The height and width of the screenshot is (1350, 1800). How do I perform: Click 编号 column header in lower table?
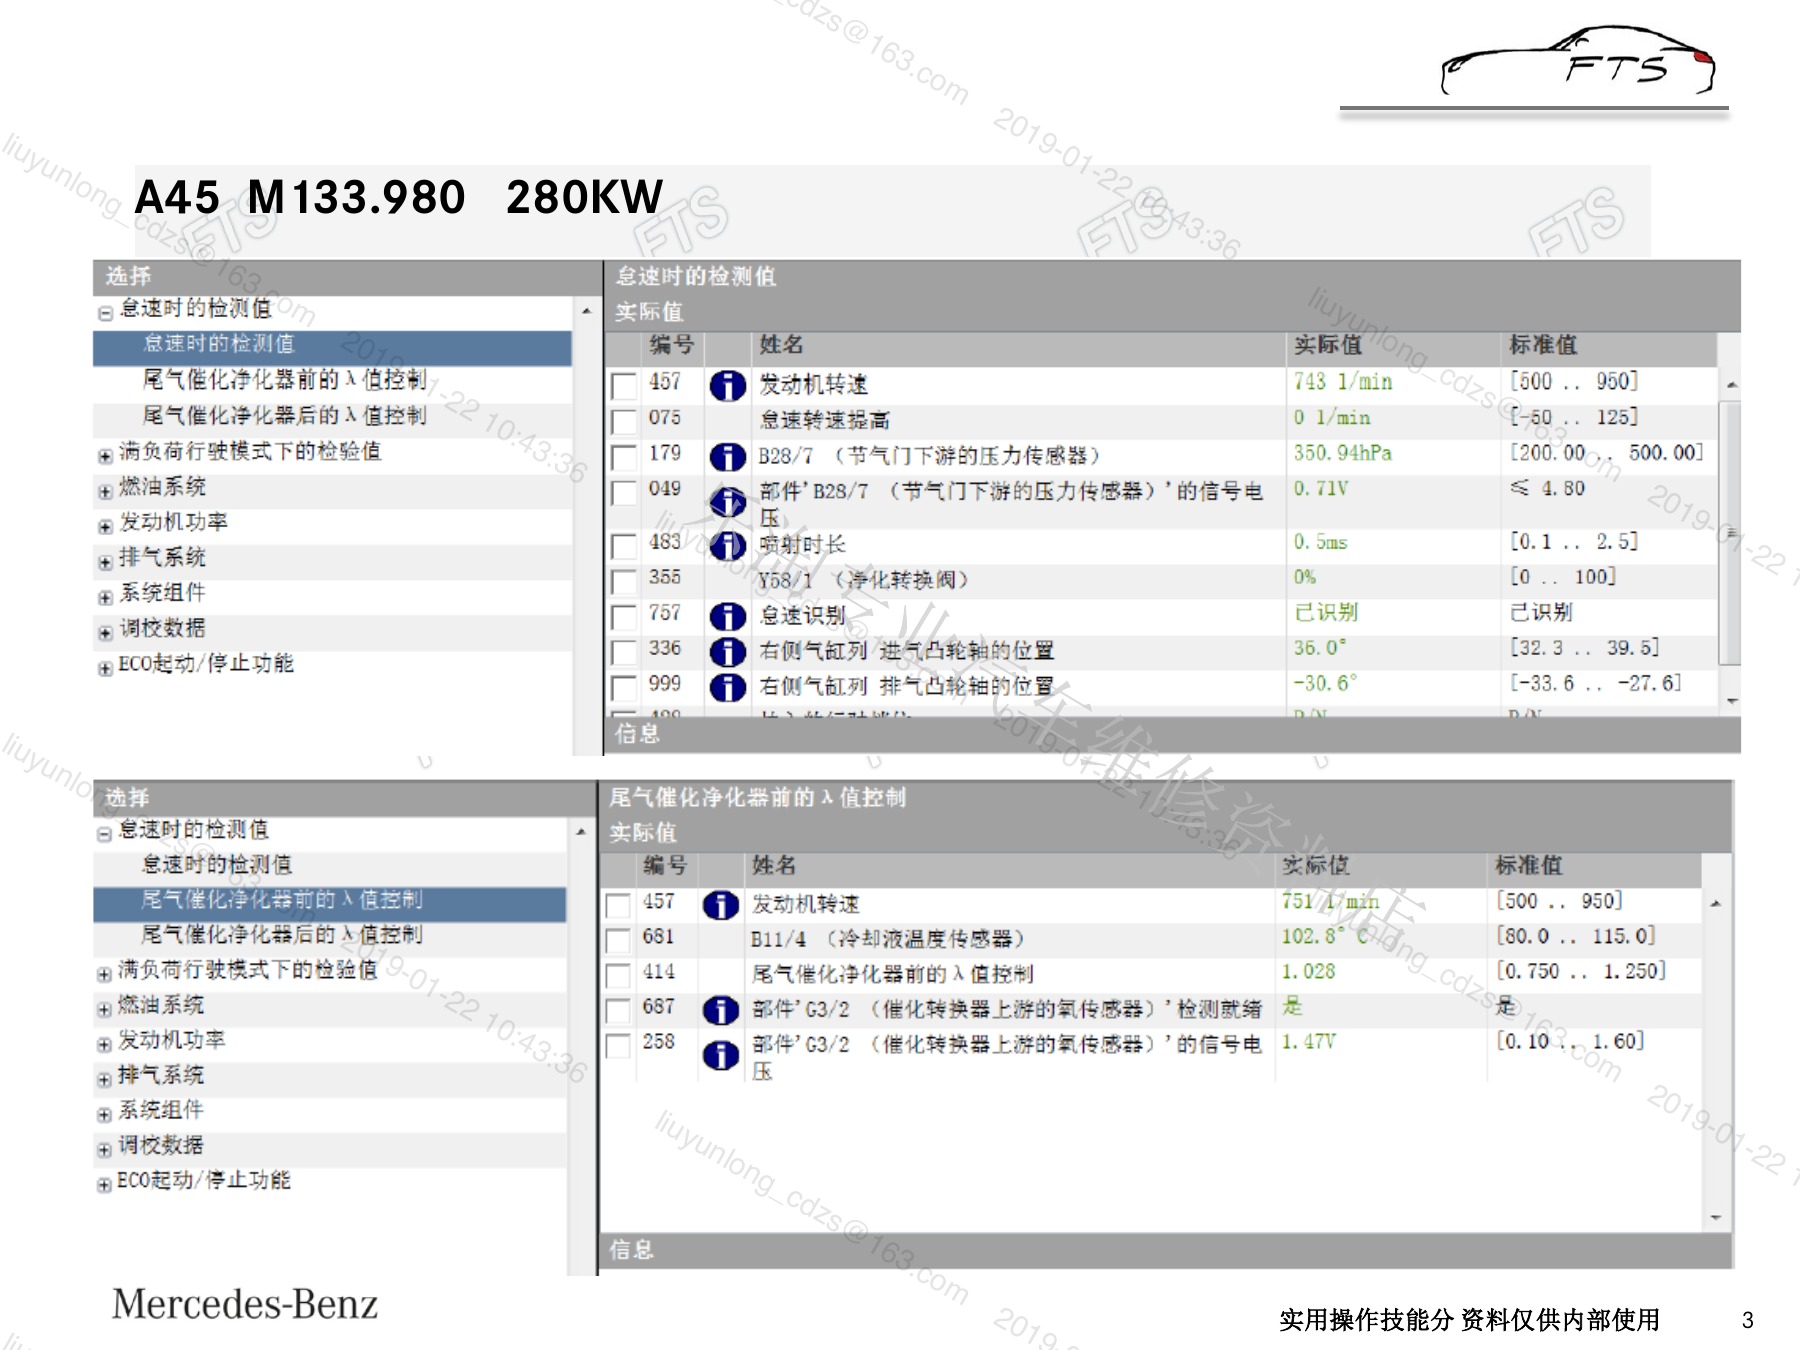pos(666,866)
